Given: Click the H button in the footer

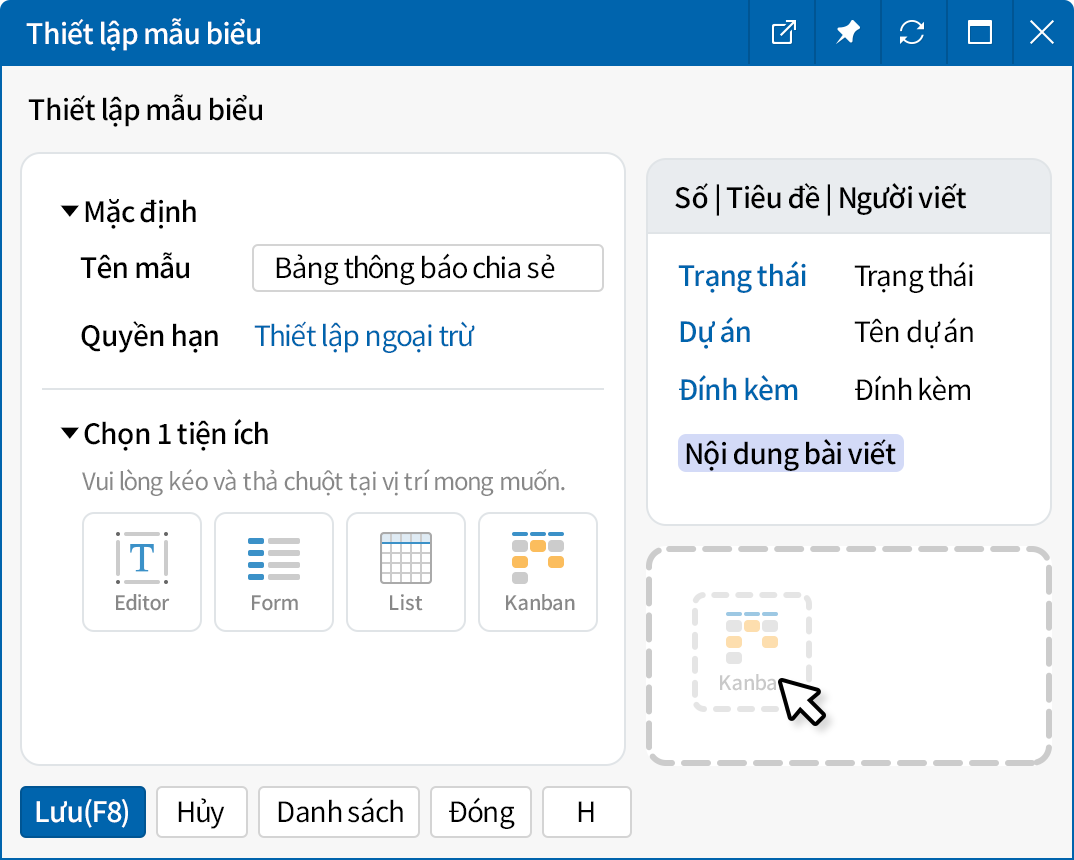Looking at the screenshot, I should [x=586, y=812].
